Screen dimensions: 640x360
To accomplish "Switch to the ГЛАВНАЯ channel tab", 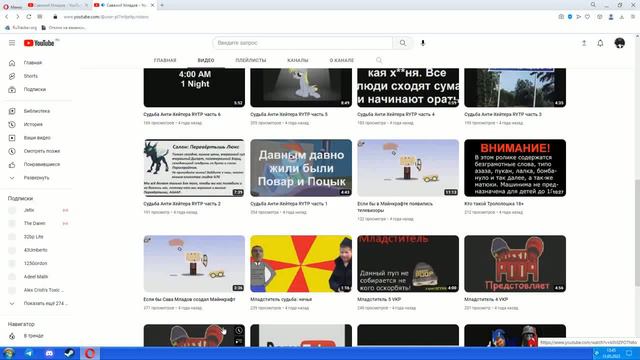I will tap(165, 60).
